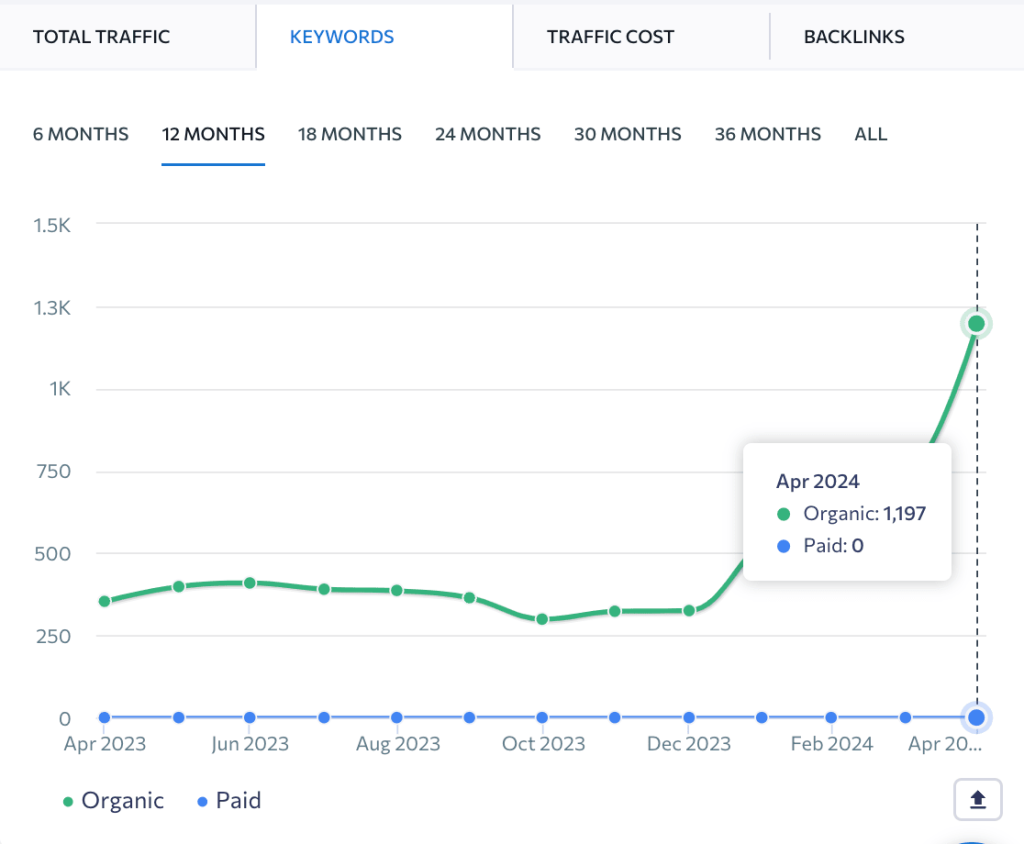Open the Traffic Cost tab
1024x844 pixels.
pyautogui.click(x=610, y=37)
